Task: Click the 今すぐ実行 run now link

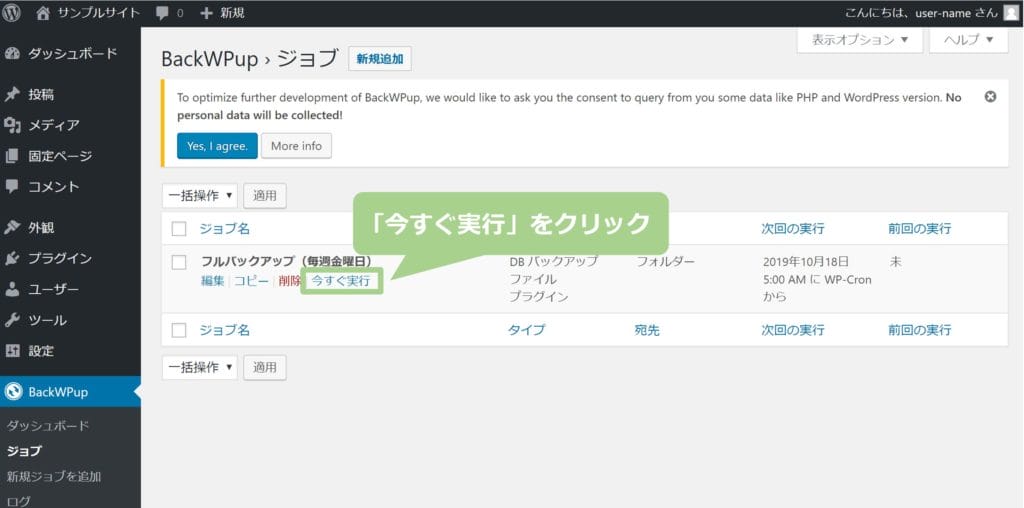Action: [341, 281]
